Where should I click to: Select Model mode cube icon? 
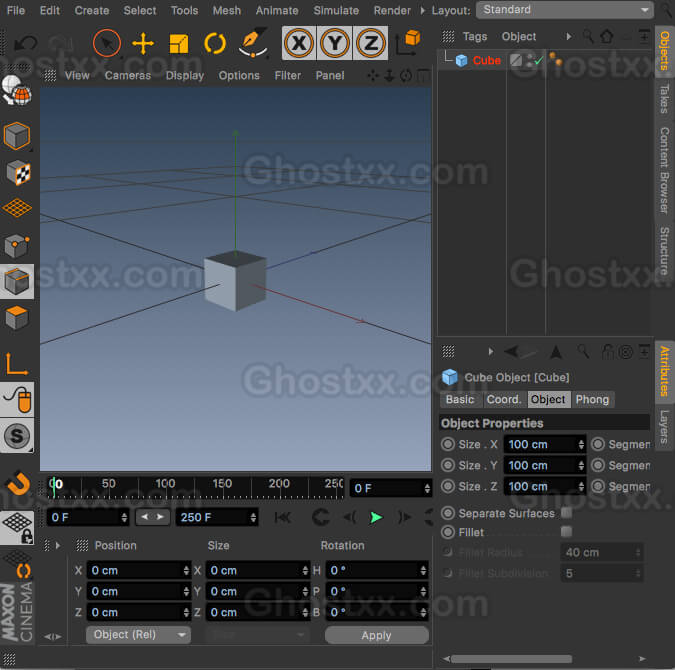pos(16,136)
